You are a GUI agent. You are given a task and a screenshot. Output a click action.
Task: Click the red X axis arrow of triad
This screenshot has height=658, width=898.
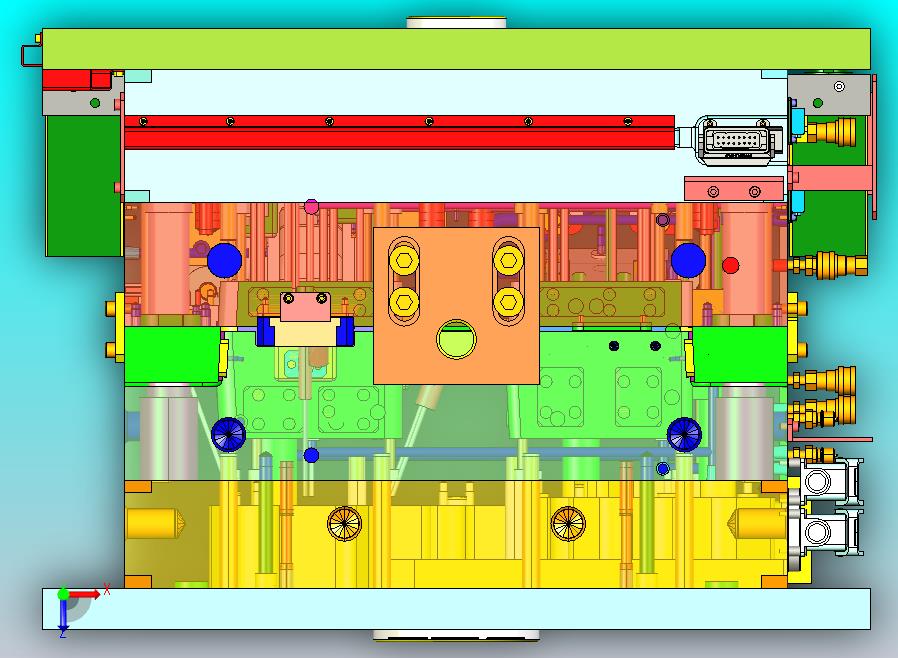pos(86,594)
